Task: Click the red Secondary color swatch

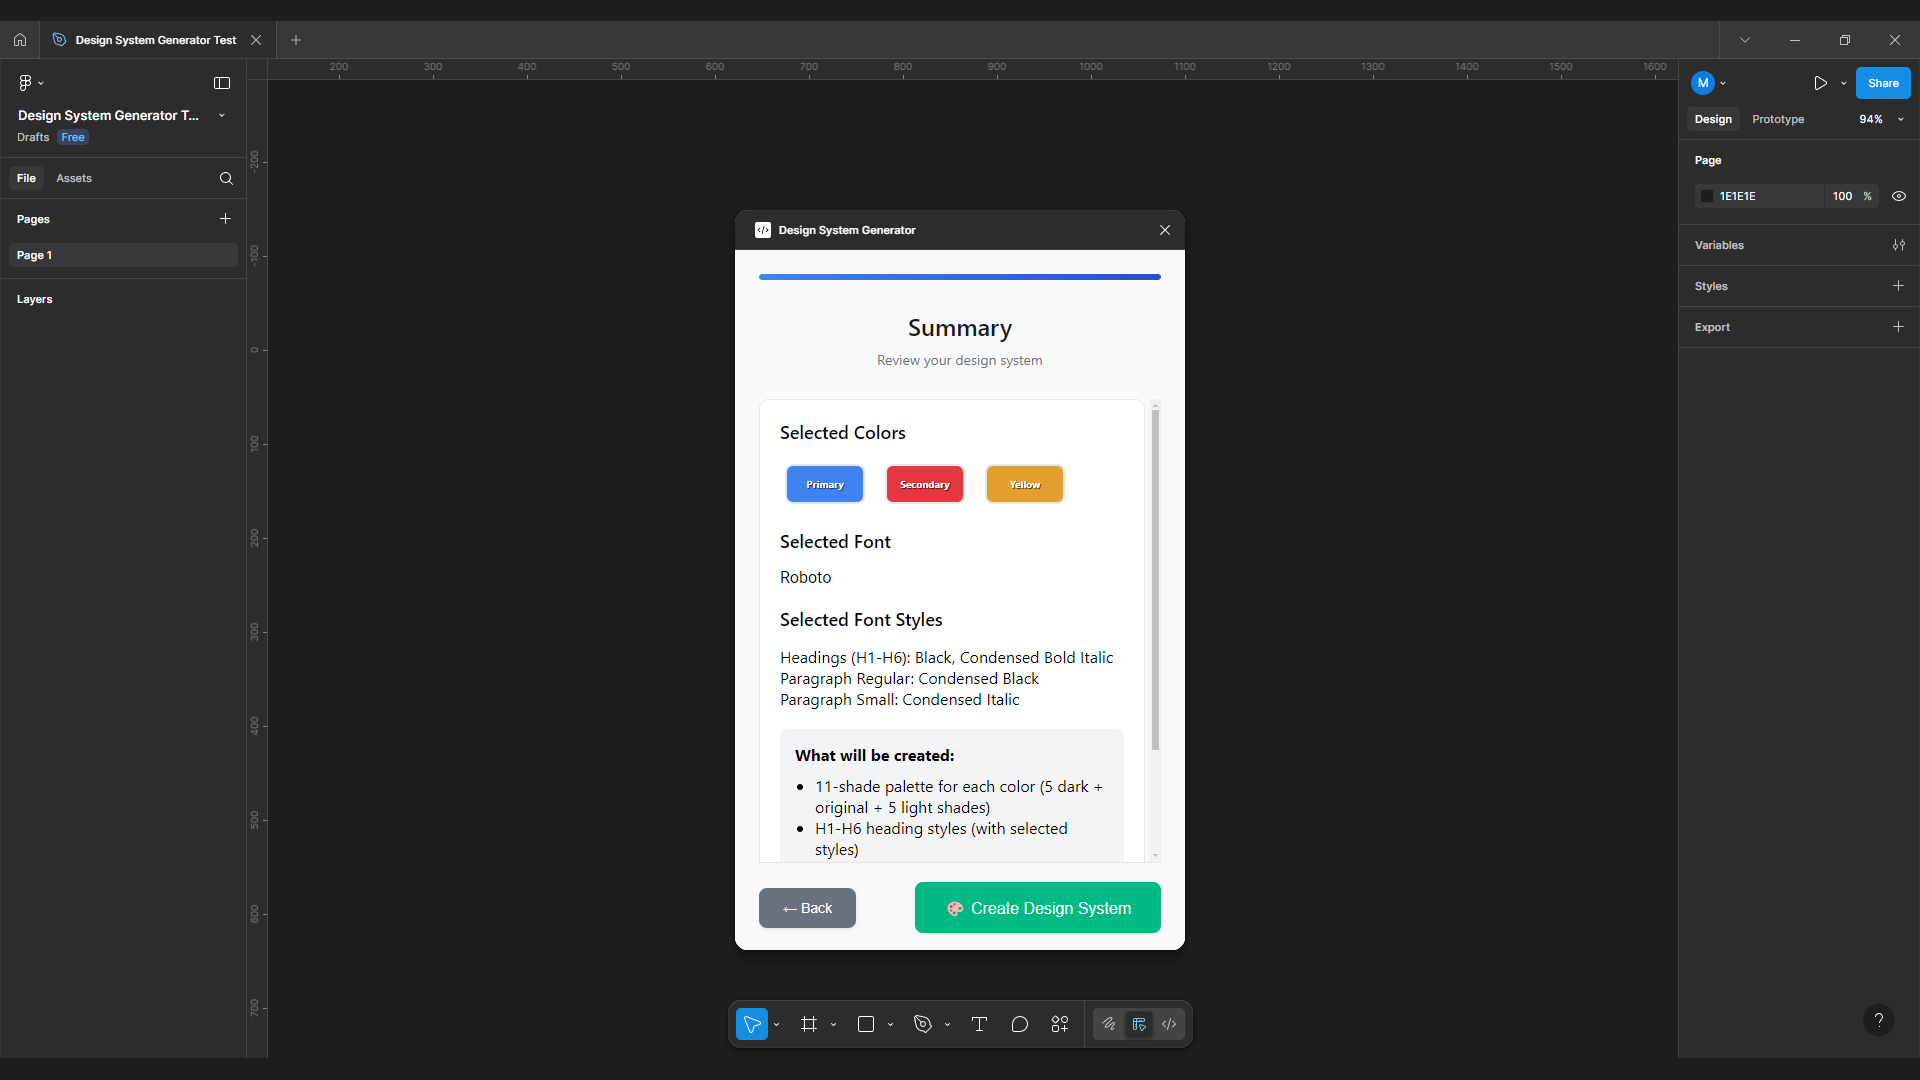Action: pos(924,484)
